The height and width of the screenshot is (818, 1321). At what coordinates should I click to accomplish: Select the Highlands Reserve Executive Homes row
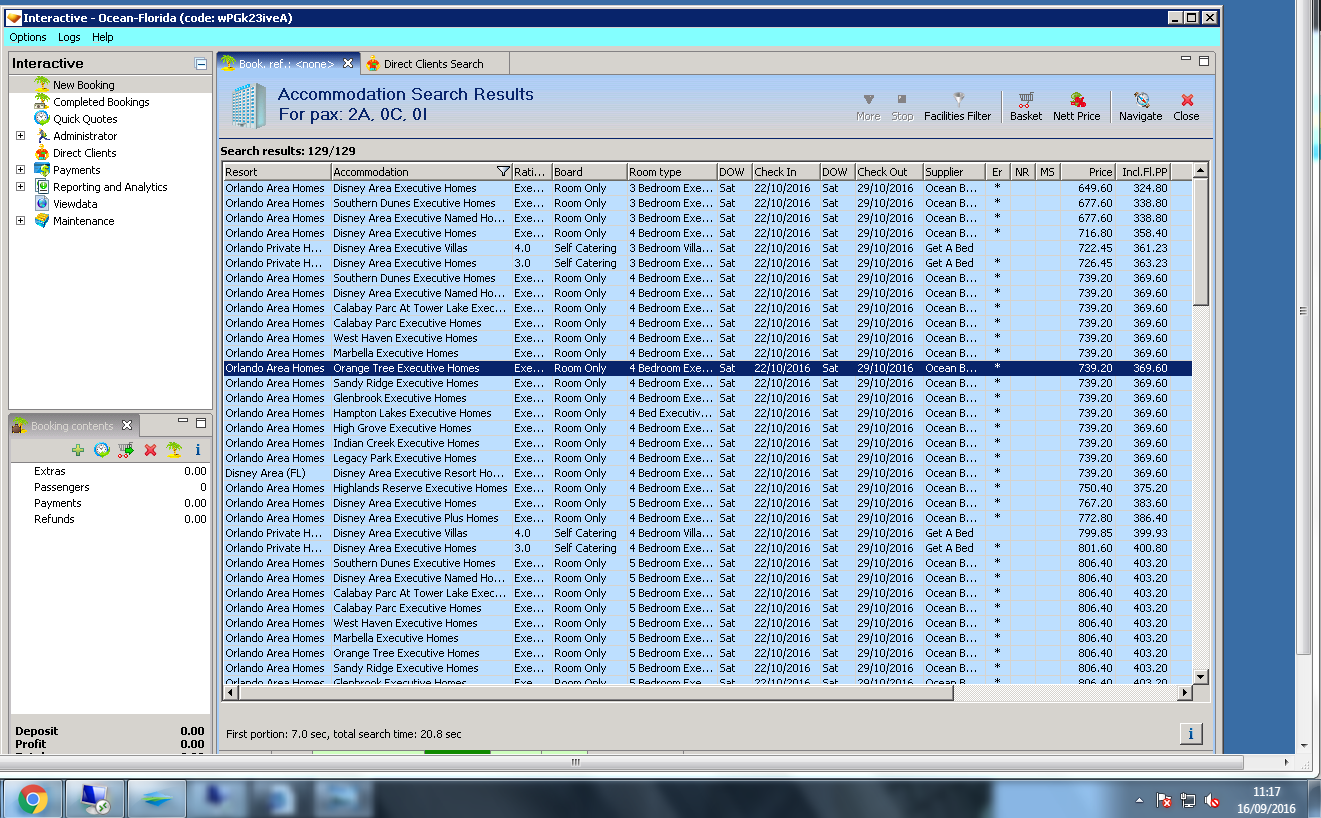pyautogui.click(x=708, y=488)
